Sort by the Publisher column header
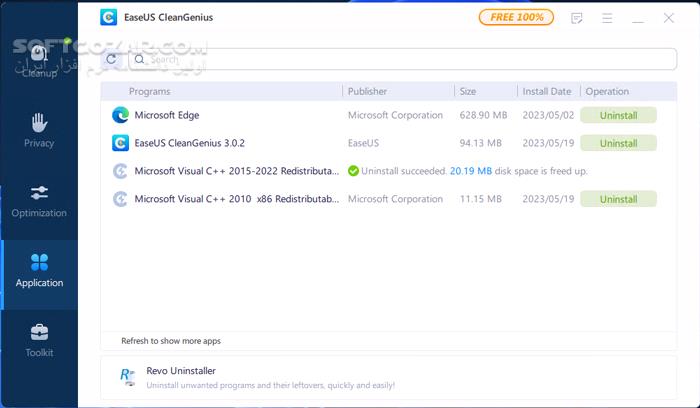This screenshot has width=700, height=408. tap(367, 91)
